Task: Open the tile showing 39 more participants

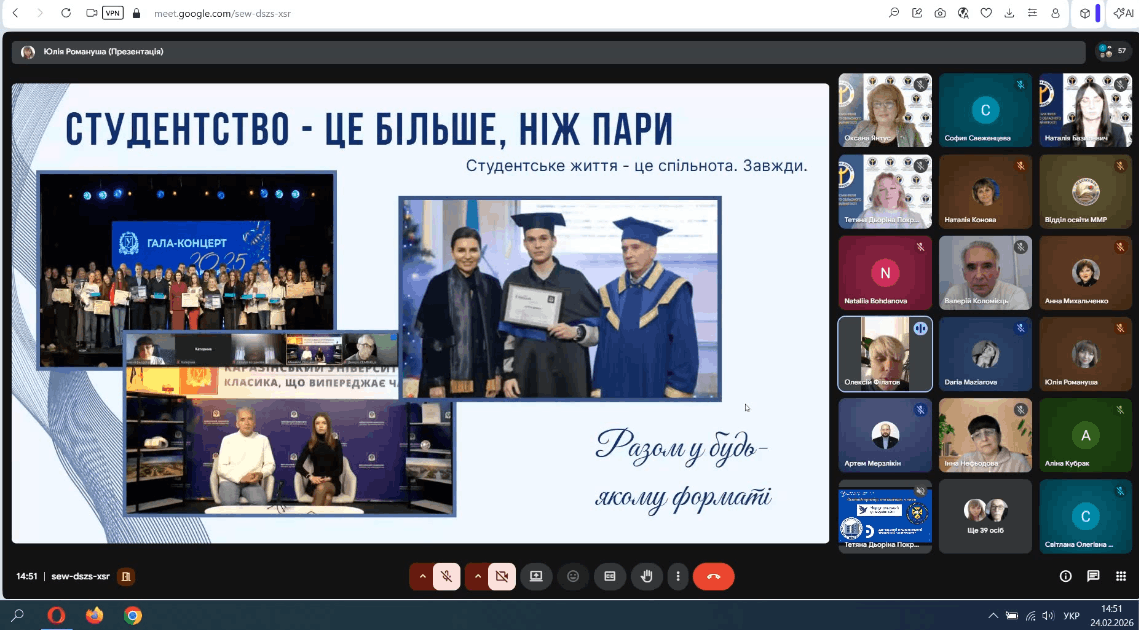Action: pos(985,516)
